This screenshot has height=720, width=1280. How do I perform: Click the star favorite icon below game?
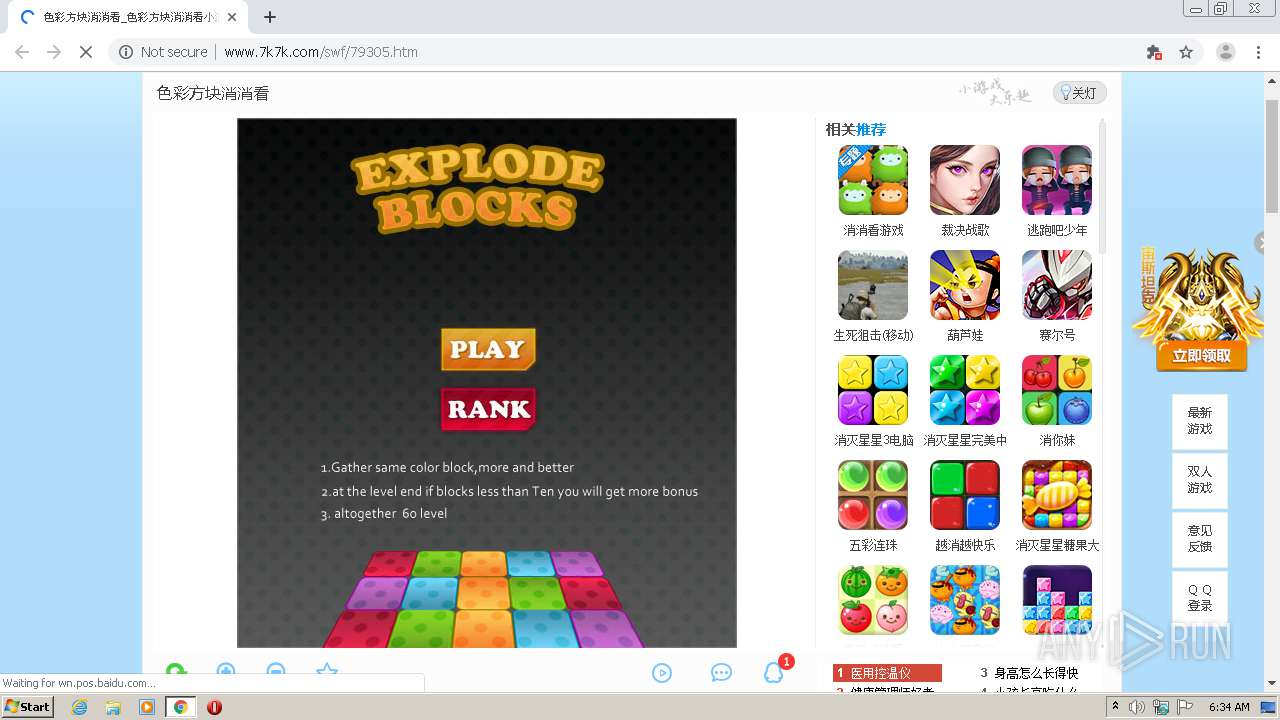tap(327, 672)
